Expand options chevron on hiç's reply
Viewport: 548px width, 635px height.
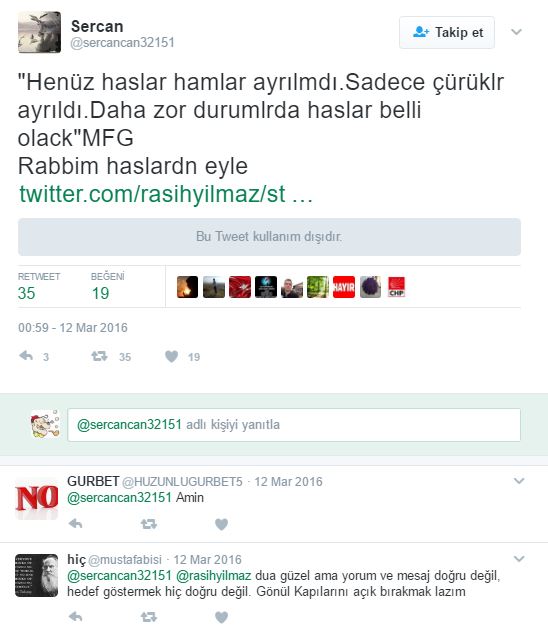click(519, 559)
